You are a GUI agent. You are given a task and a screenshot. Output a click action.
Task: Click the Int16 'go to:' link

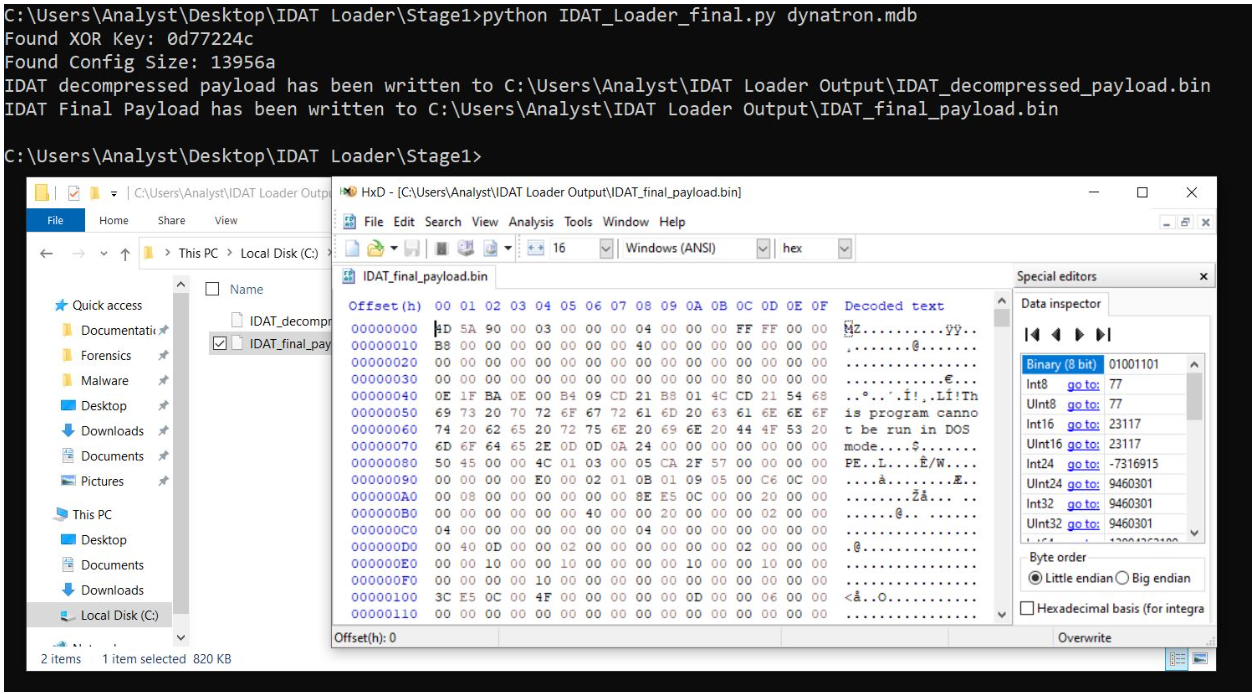coord(1083,424)
